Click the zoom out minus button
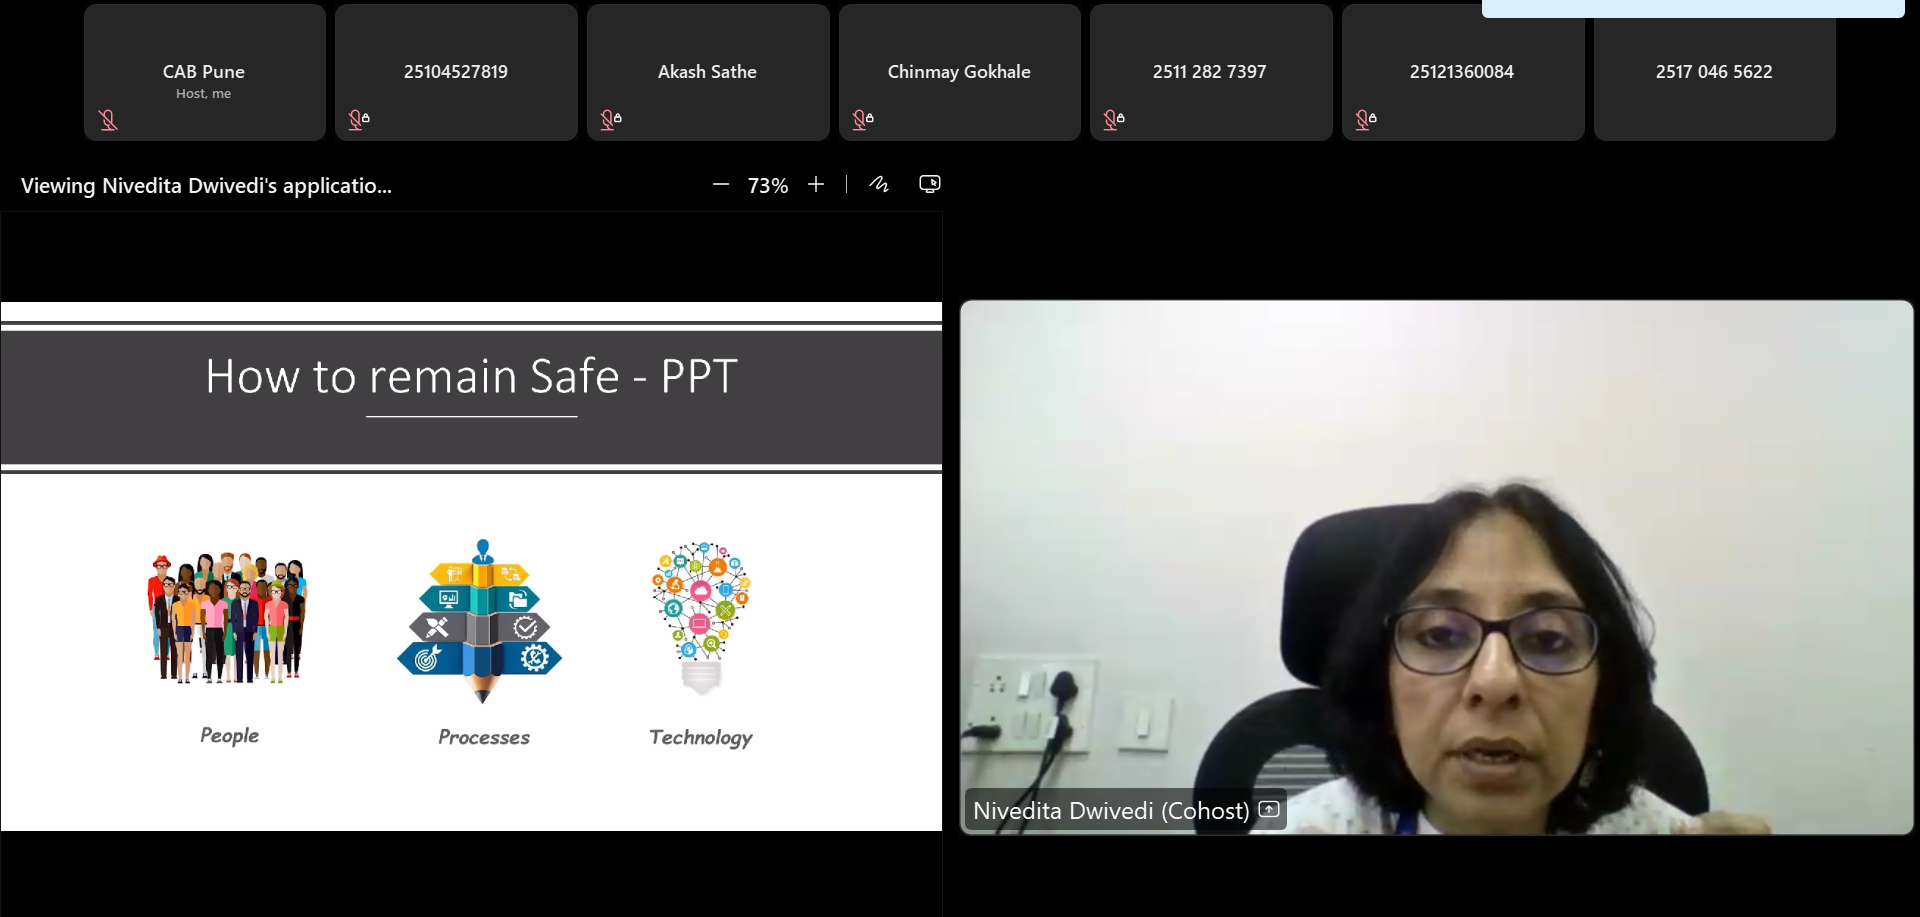This screenshot has width=1920, height=917. [720, 185]
